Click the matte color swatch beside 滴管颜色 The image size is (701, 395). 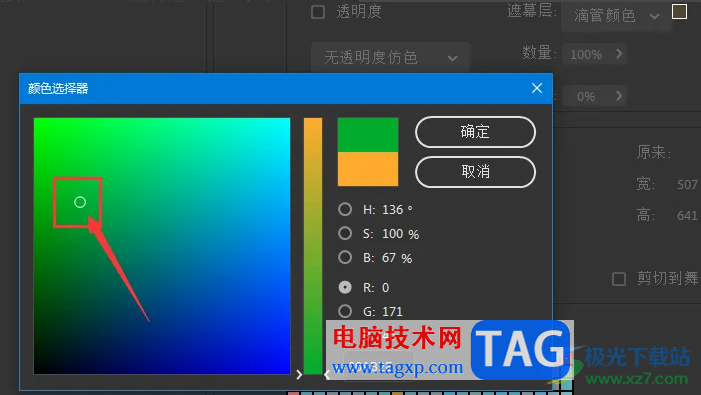point(680,12)
